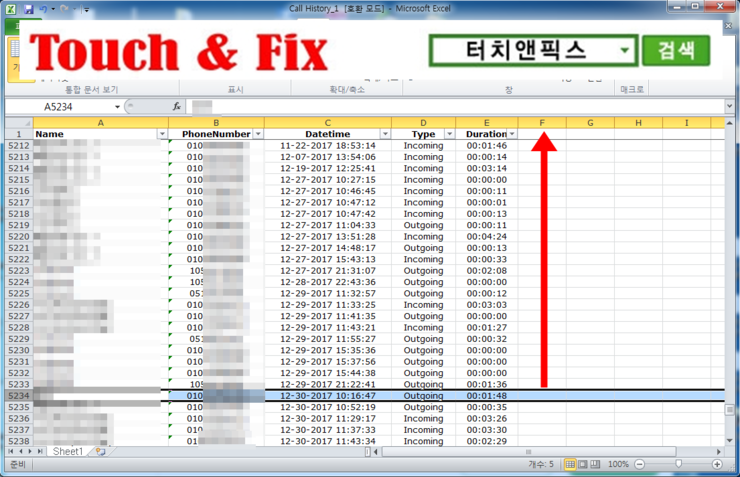Open the Duration column filter dropdown

coord(512,134)
